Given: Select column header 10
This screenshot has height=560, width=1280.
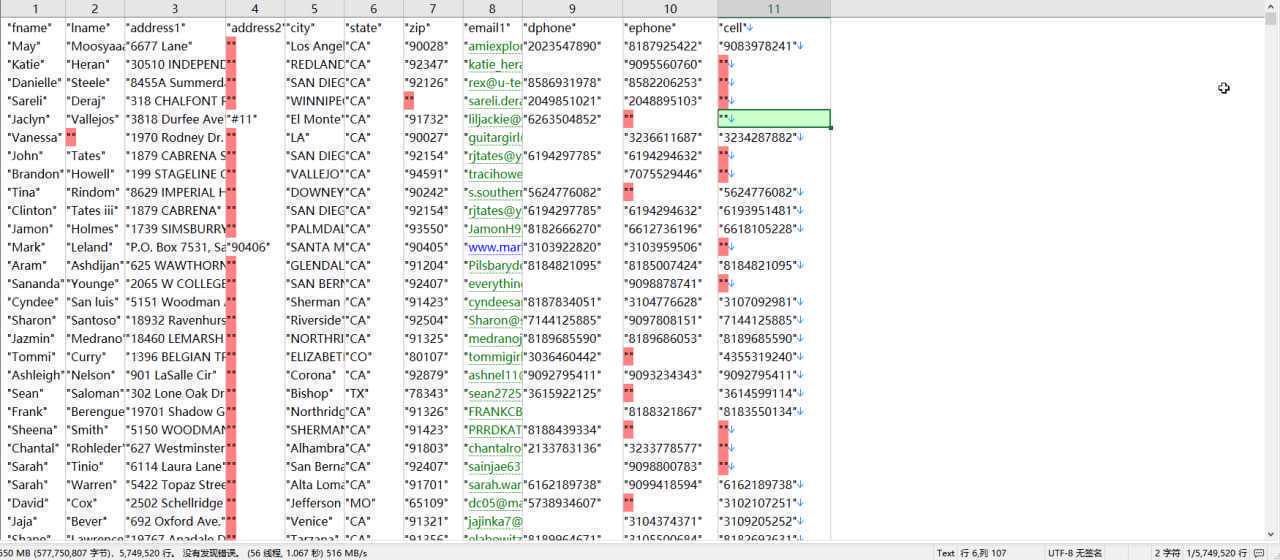Looking at the screenshot, I should [670, 9].
